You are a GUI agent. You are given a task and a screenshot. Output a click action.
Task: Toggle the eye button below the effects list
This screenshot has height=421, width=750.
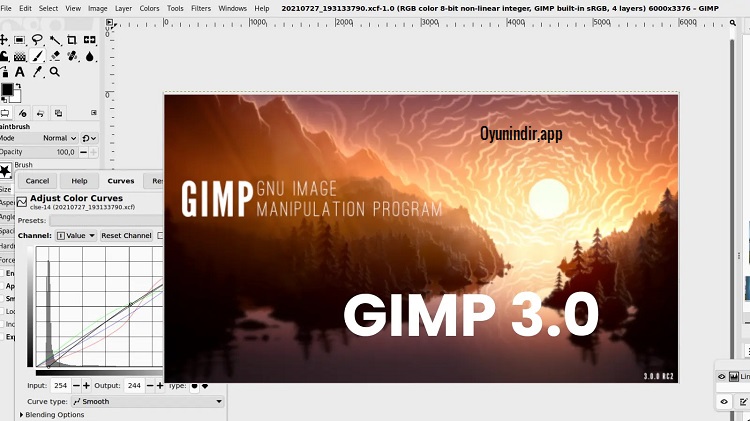(x=724, y=402)
